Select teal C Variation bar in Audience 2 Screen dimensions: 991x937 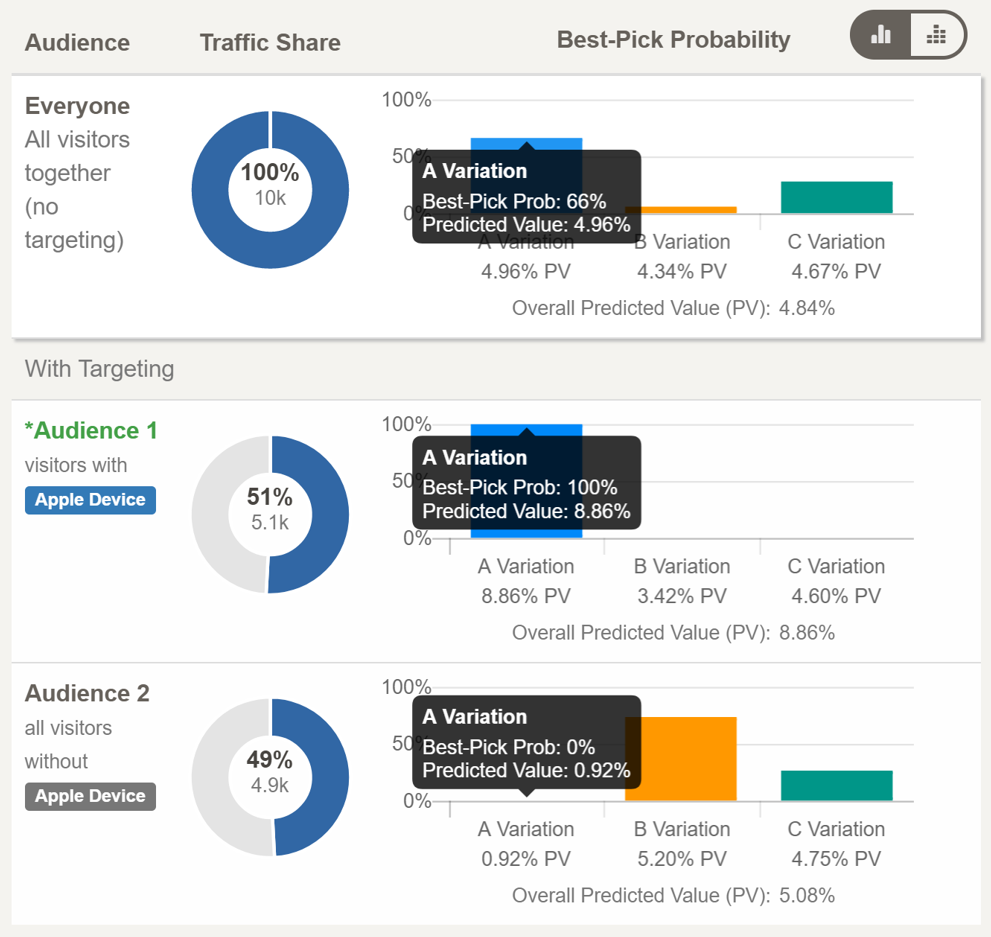coord(836,785)
